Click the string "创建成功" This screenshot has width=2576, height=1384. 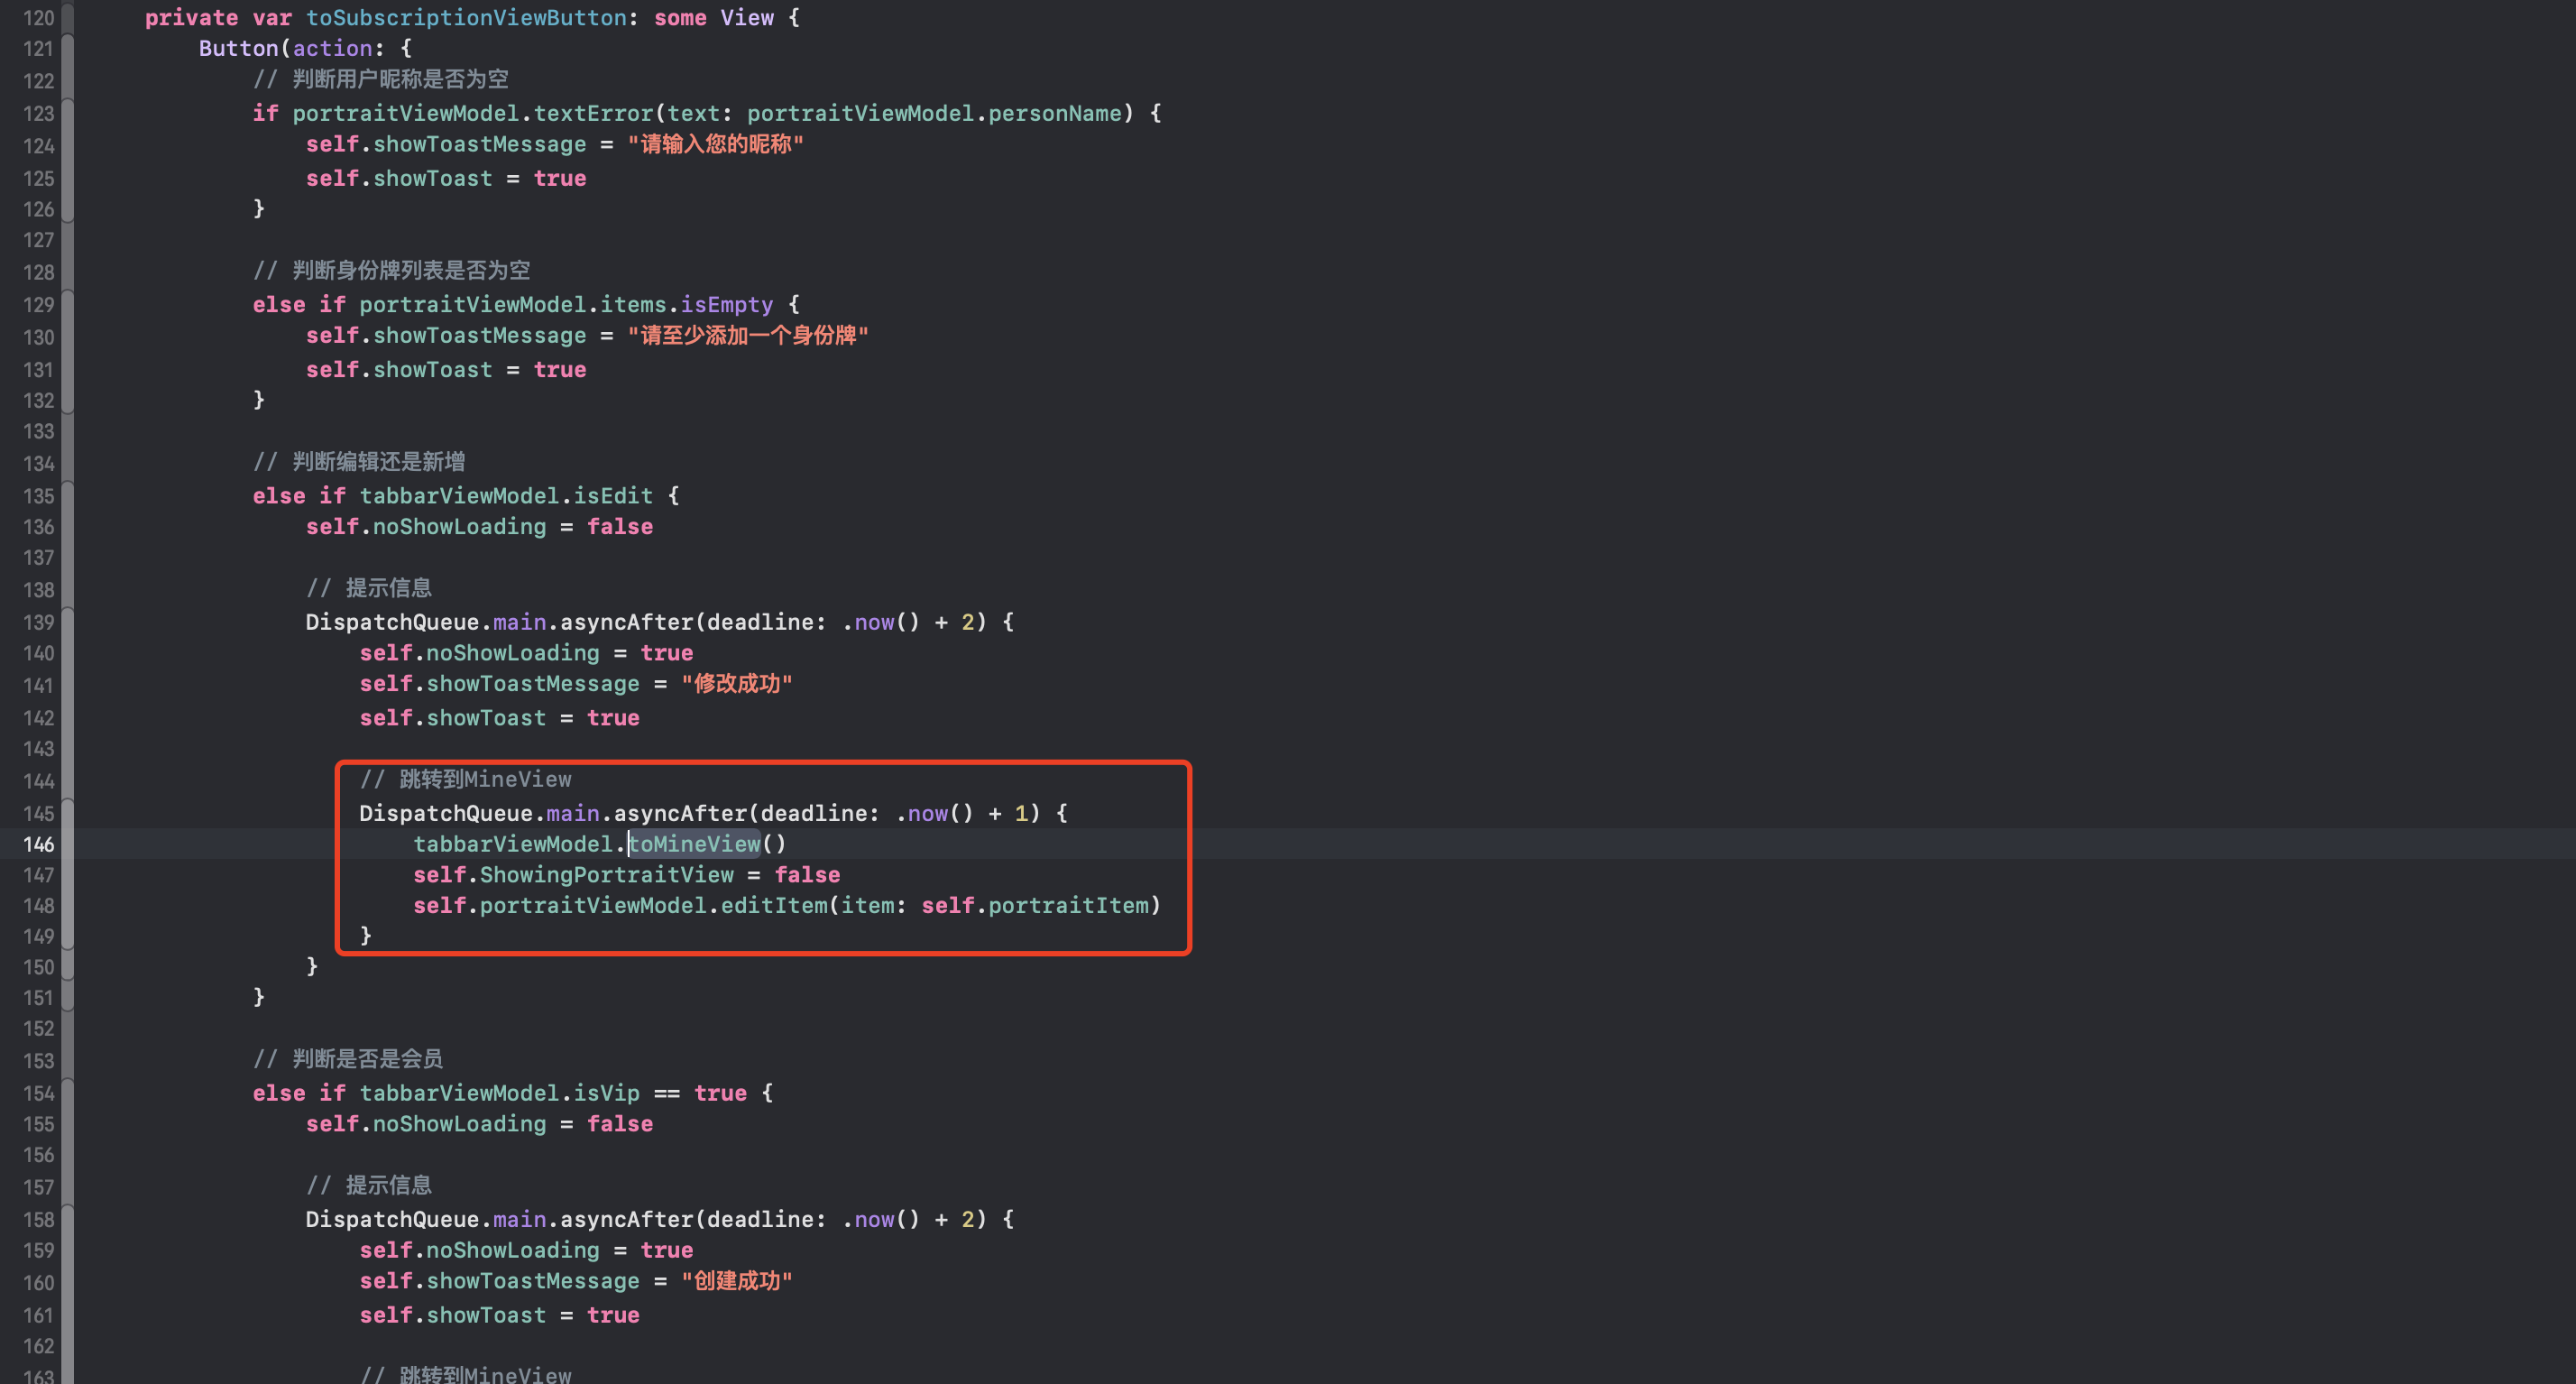click(737, 1280)
